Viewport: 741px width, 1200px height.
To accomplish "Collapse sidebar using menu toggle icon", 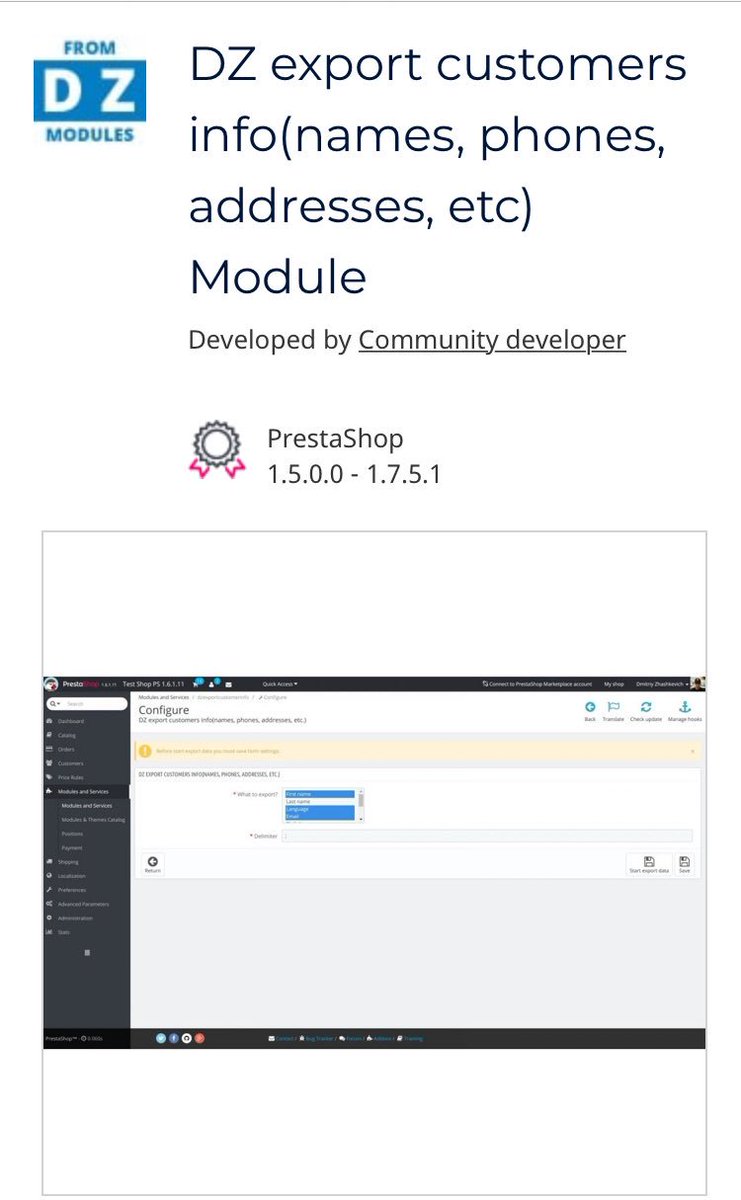I will click(87, 953).
